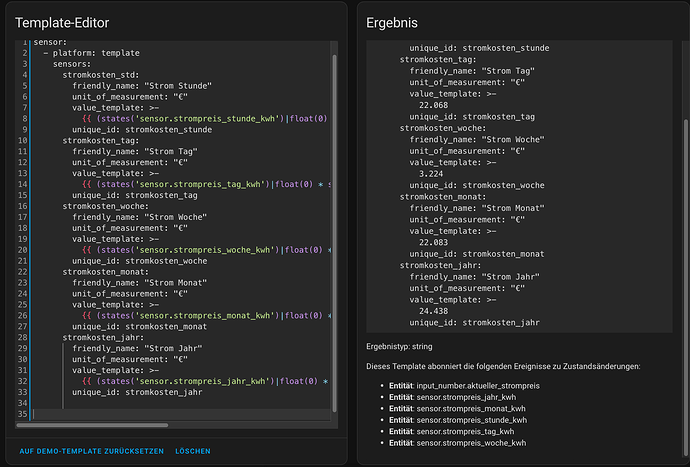Click 'stromkosten_monat:' in editor line 22
The height and width of the screenshot is (467, 690).
[x=106, y=272]
